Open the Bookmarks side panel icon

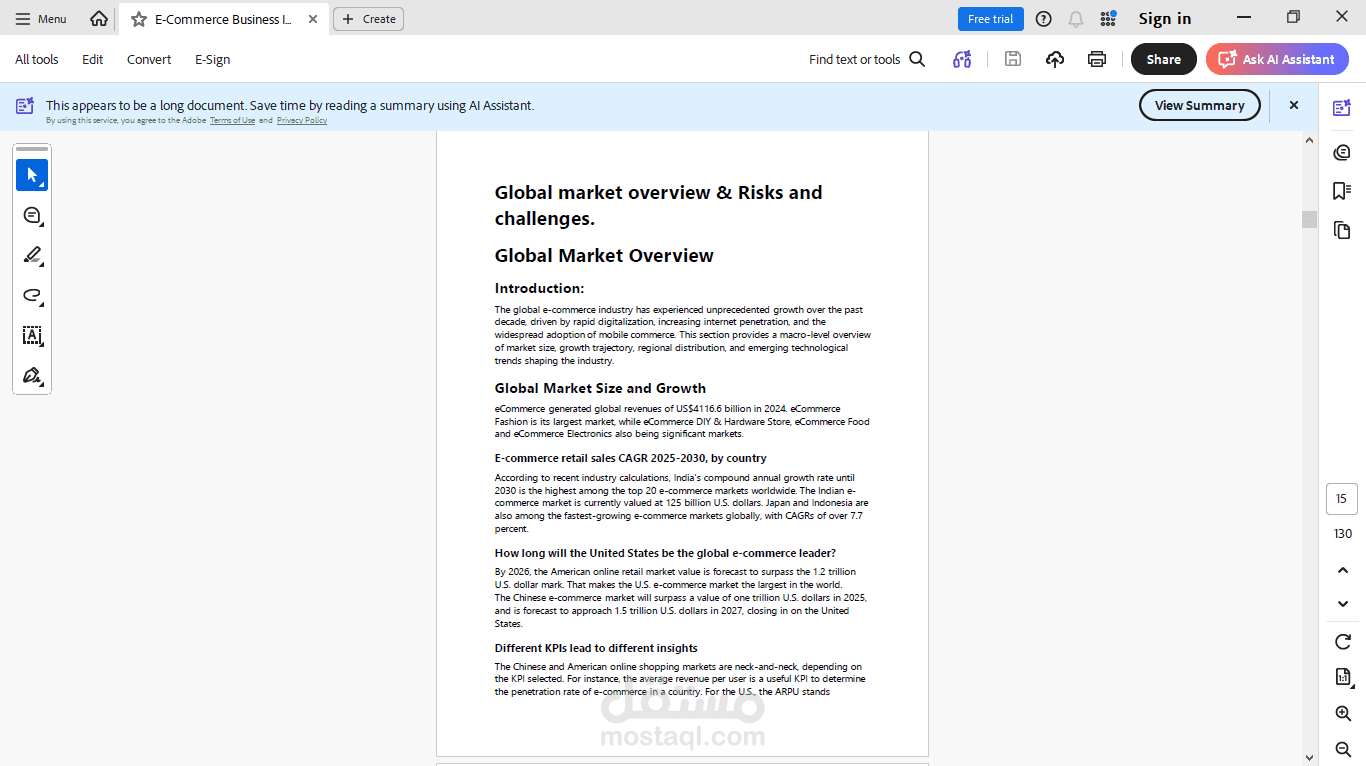pyautogui.click(x=1342, y=191)
